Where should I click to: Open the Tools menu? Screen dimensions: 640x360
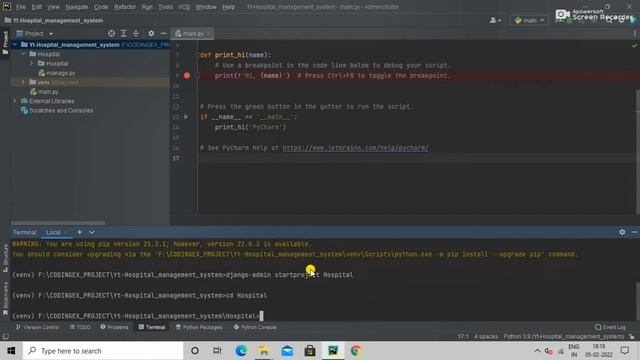pyautogui.click(x=165, y=7)
